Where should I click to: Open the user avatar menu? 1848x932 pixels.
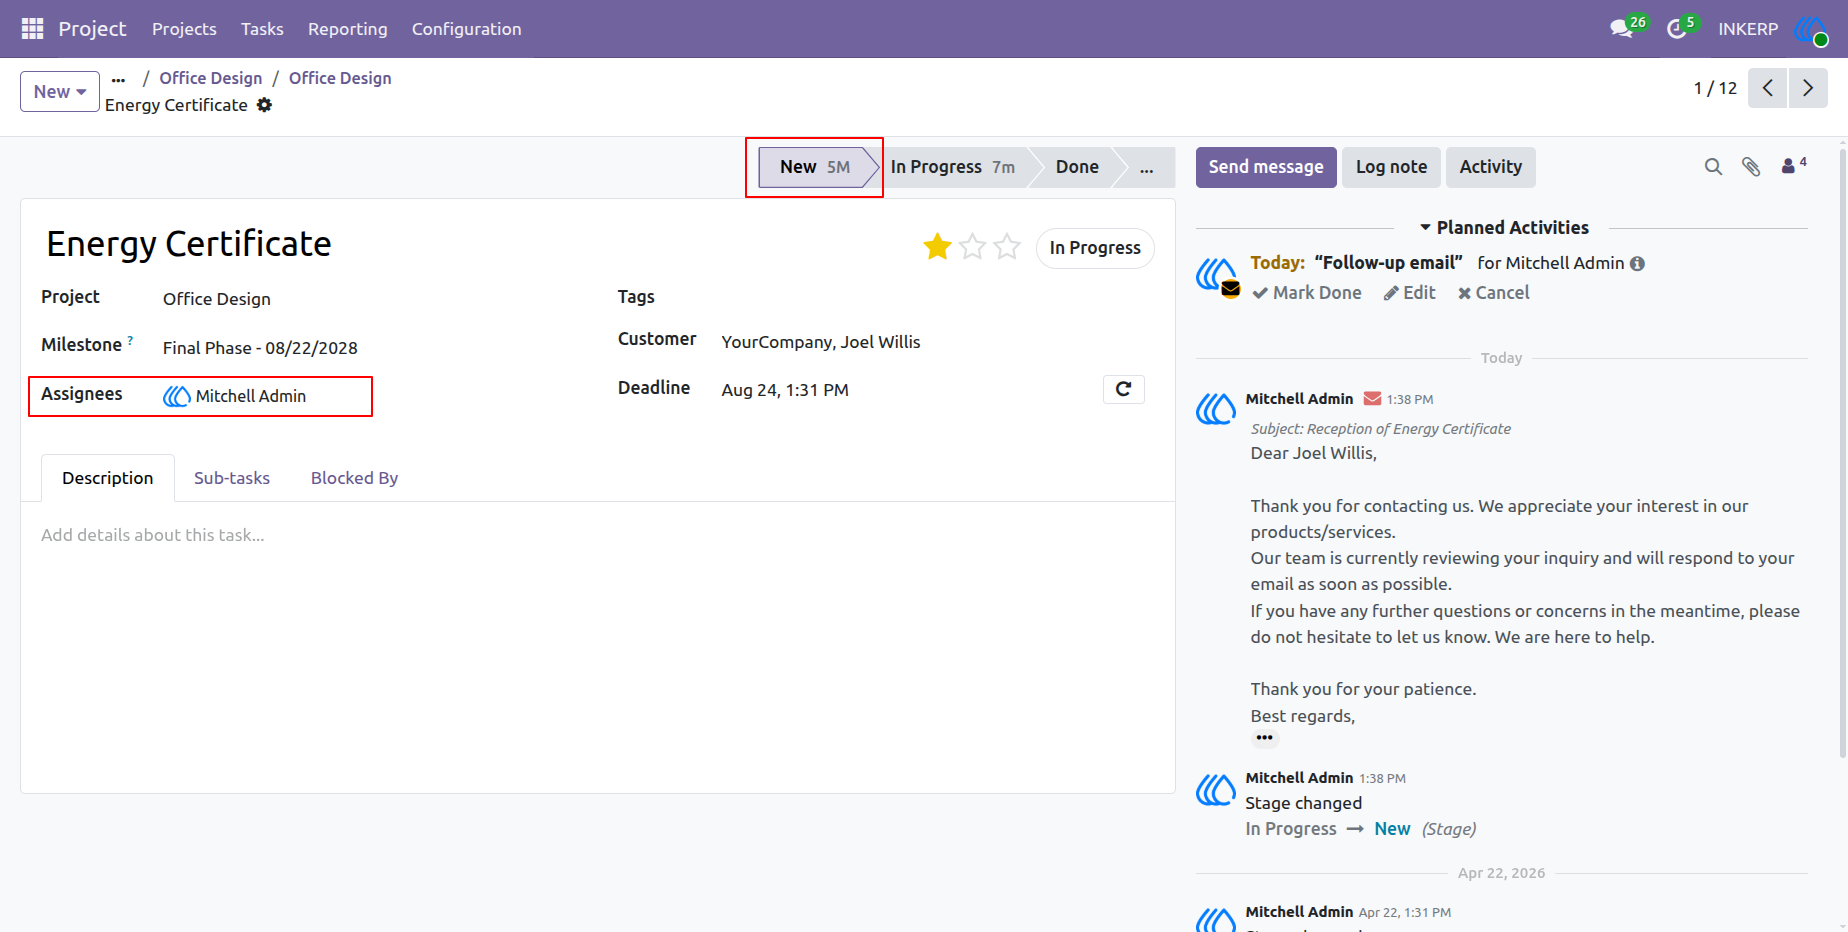pos(1811,29)
